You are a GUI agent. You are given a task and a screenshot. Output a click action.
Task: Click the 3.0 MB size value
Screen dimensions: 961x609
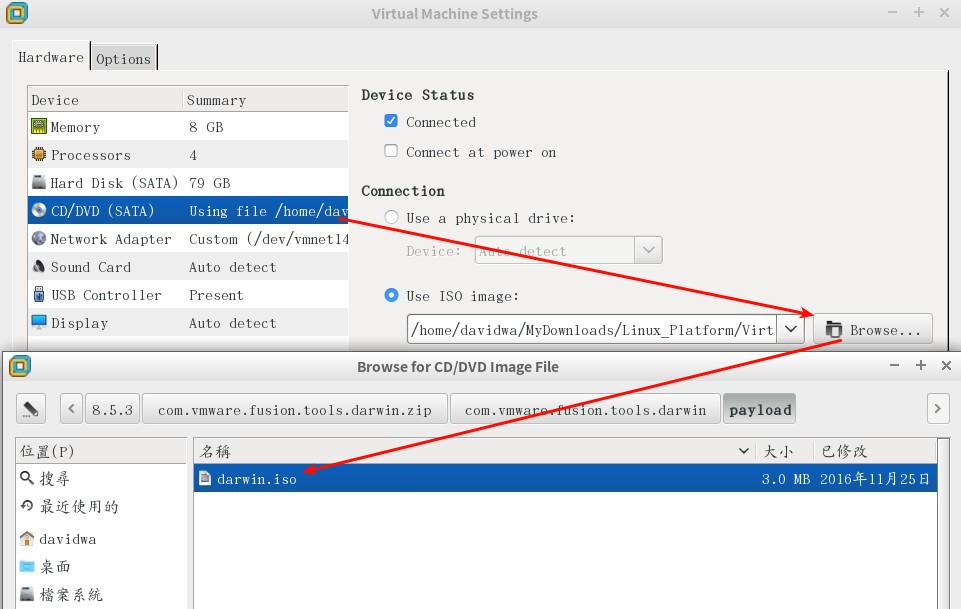tap(785, 479)
